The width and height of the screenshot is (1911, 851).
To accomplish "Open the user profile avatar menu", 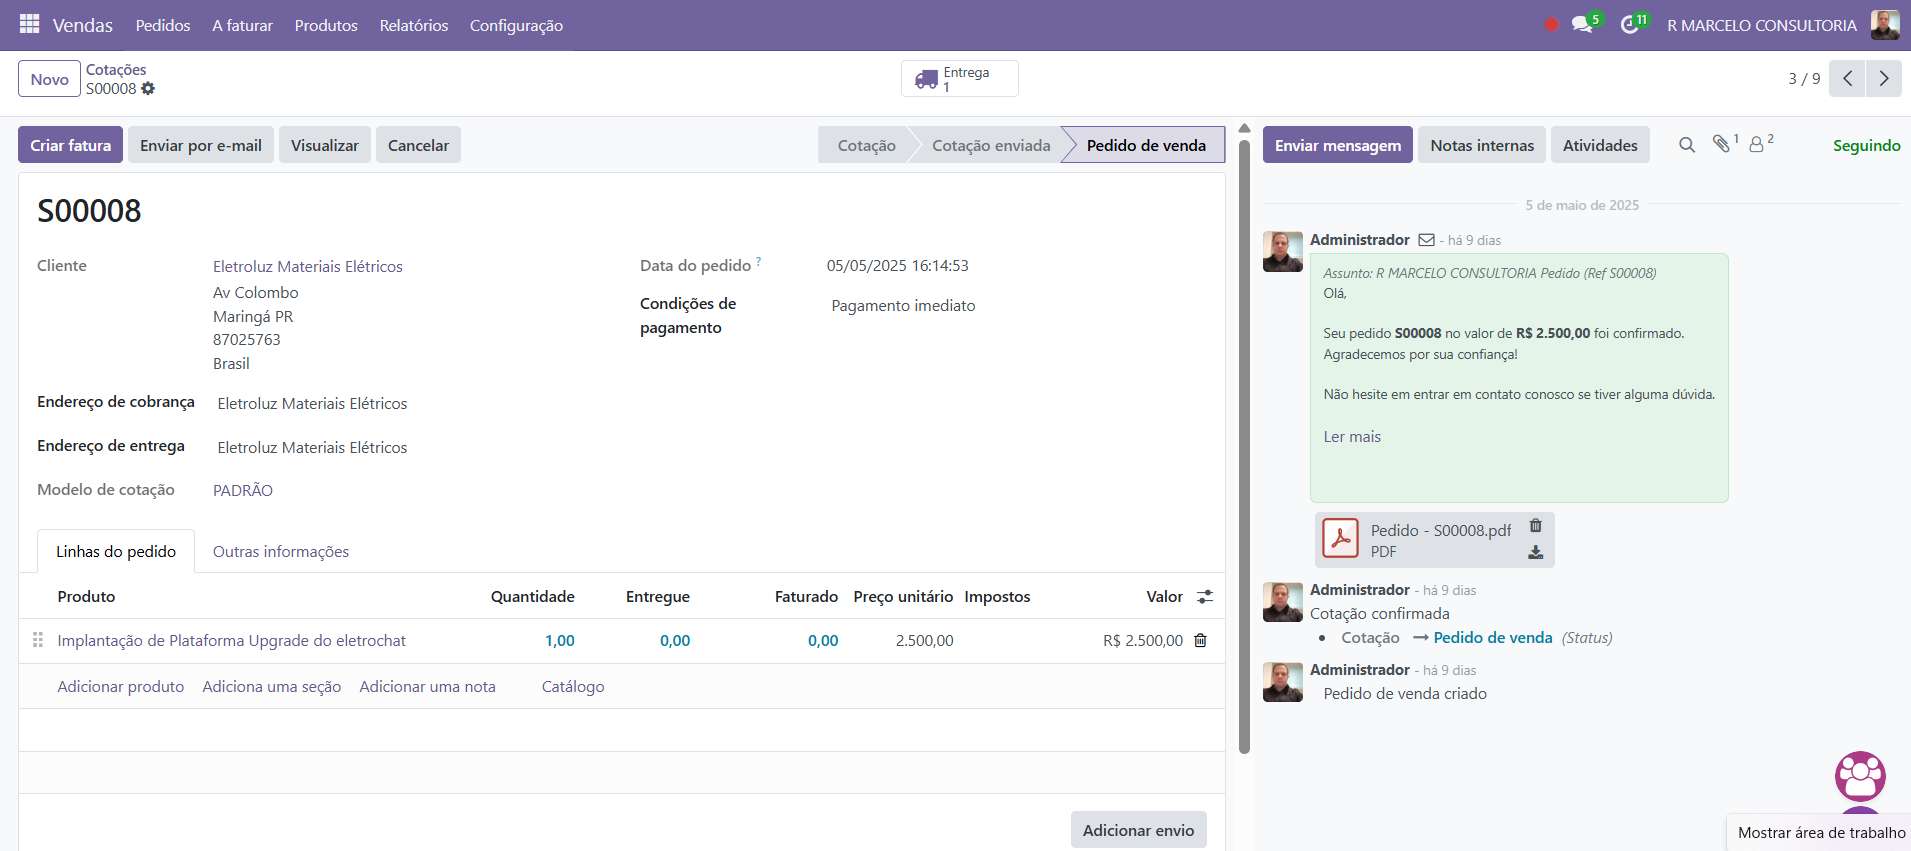I will coord(1885,25).
